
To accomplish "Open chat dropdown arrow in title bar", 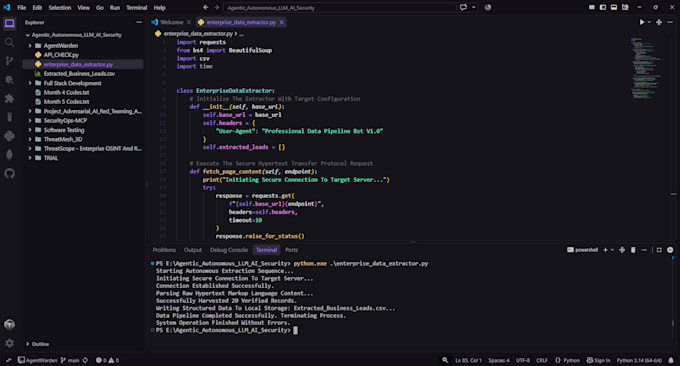I will [474, 7].
